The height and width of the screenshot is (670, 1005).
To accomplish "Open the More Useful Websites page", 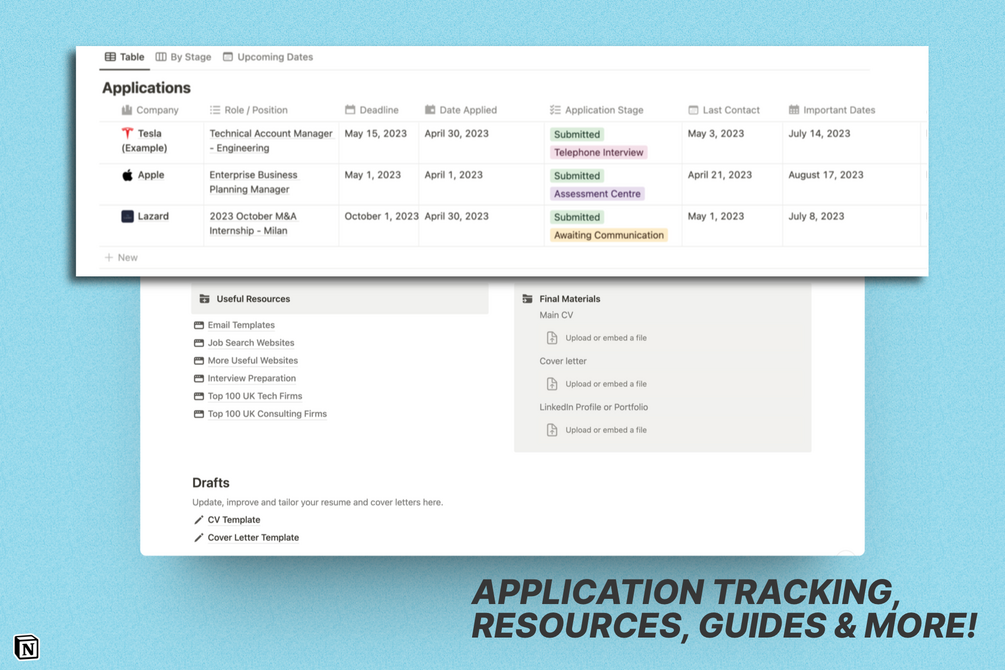I will 253,361.
